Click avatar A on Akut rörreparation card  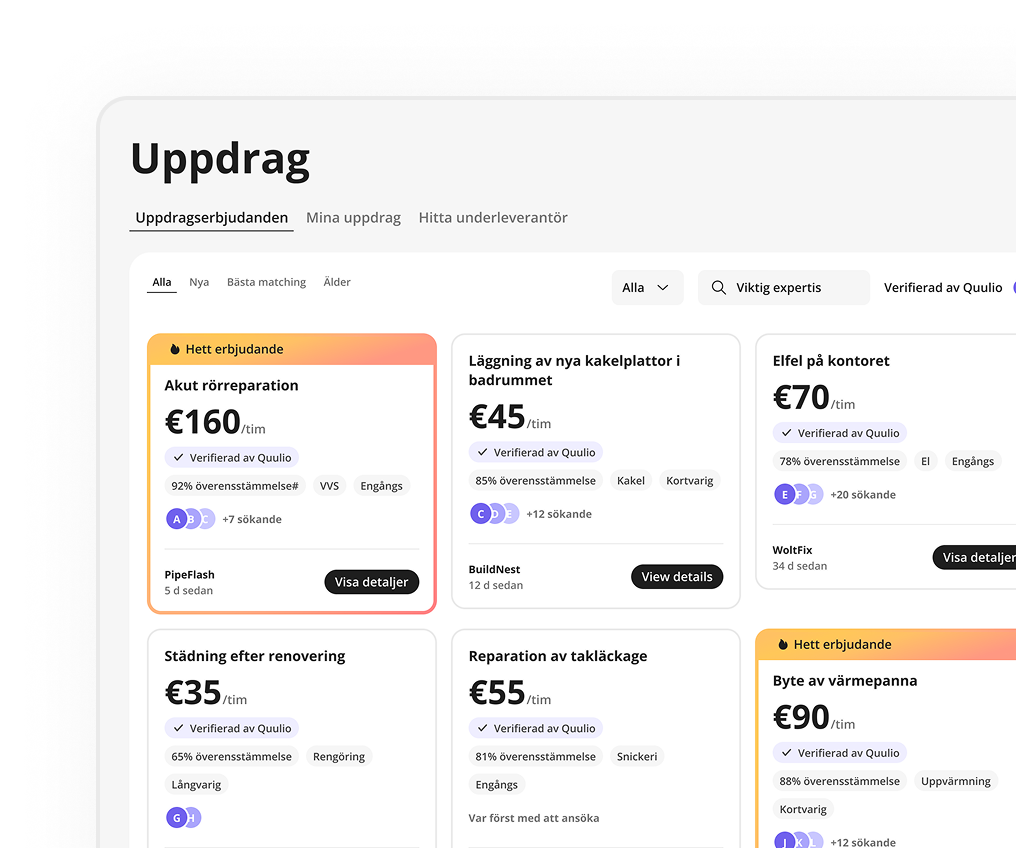(x=177, y=519)
